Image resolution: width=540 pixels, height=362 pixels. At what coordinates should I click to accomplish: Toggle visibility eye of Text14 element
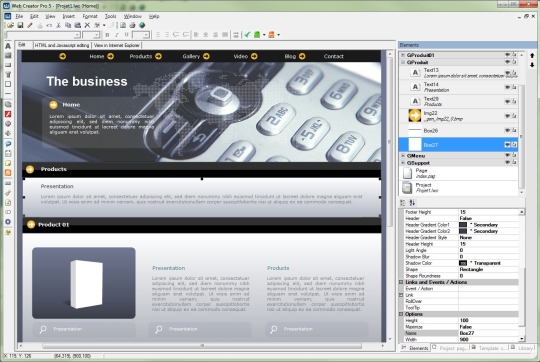507,87
